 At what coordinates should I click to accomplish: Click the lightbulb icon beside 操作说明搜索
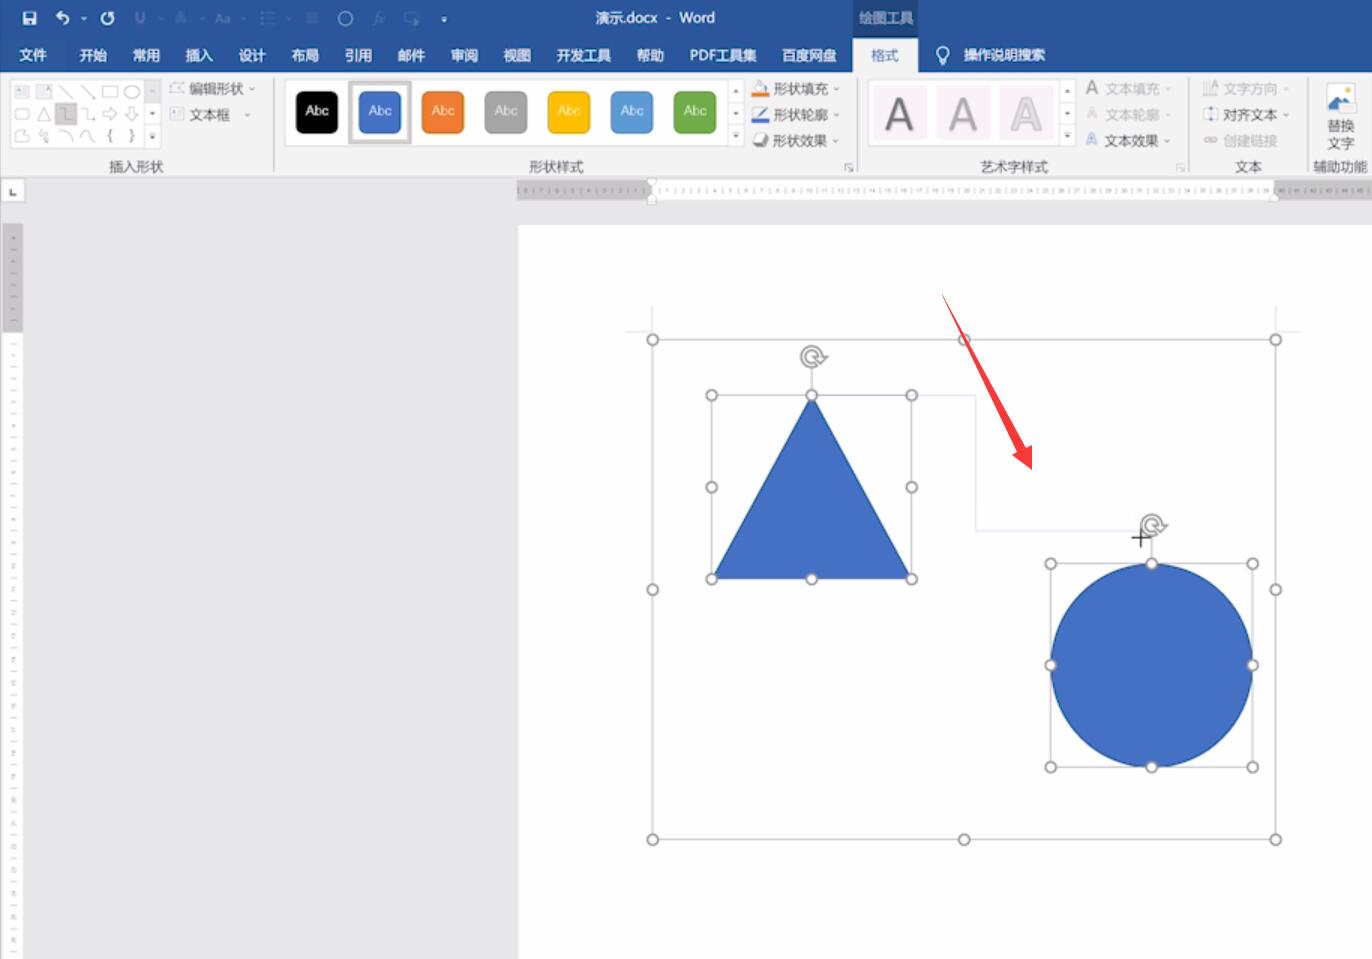coord(942,55)
